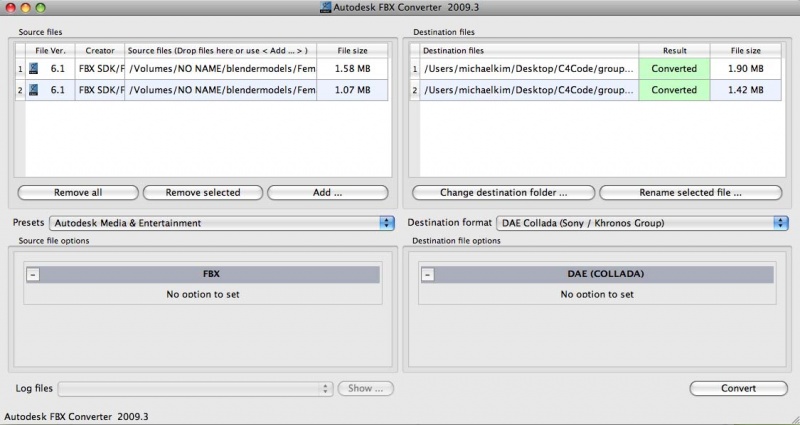800x425 pixels.
Task: Select the second destination file row
Action: click(530, 90)
